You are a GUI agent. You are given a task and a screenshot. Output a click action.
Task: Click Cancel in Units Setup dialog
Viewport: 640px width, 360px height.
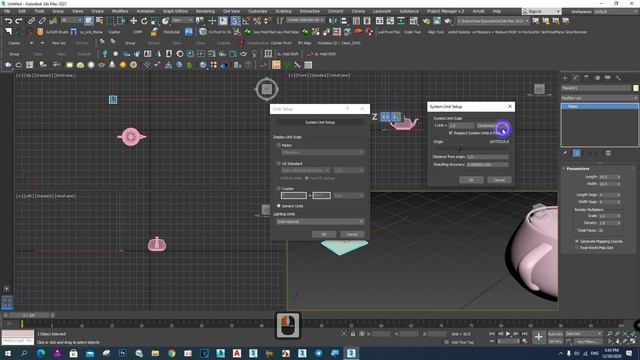click(352, 234)
